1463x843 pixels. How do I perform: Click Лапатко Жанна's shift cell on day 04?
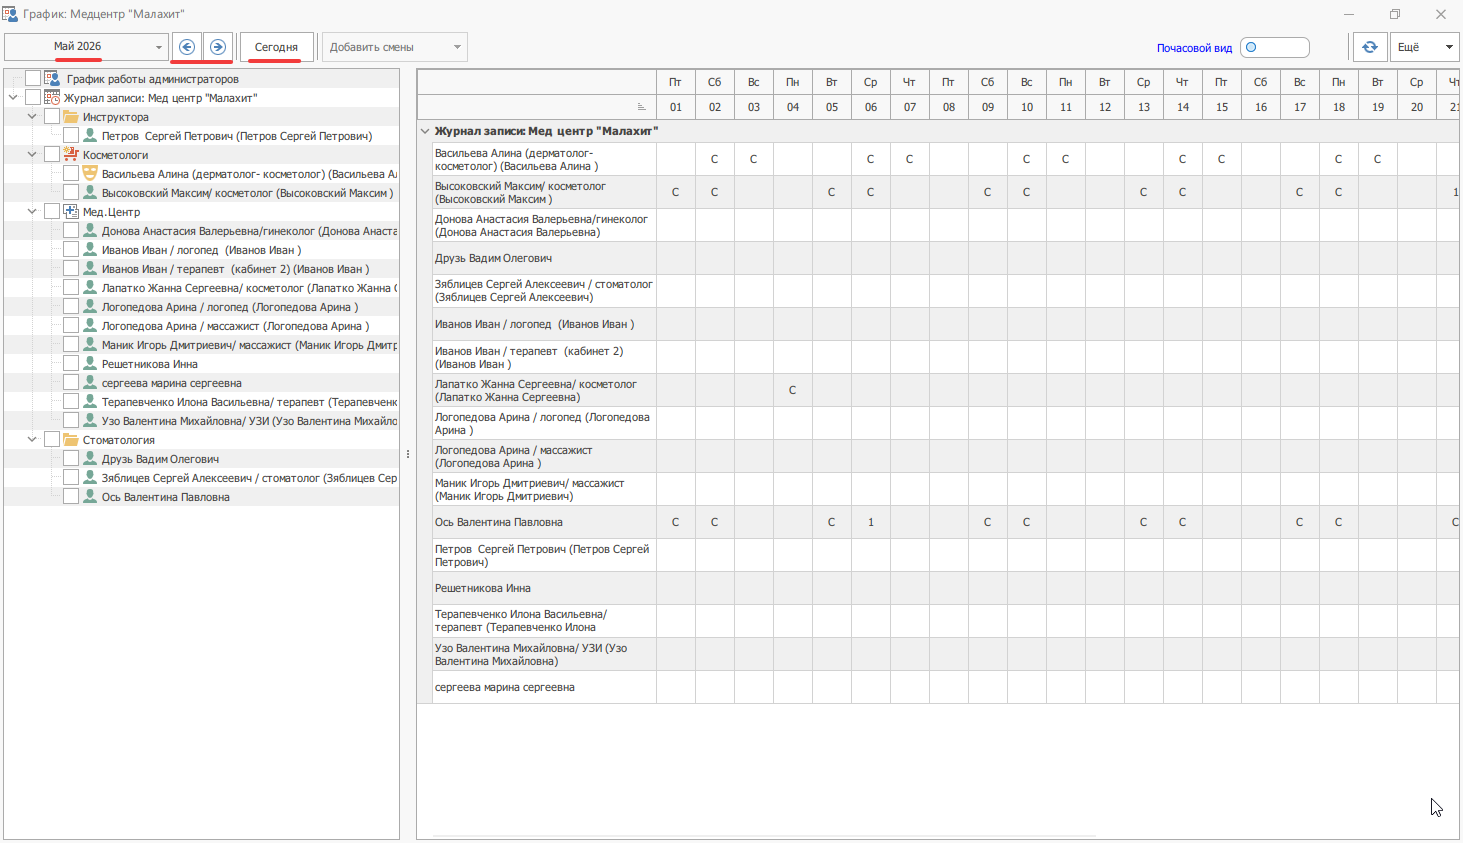(x=793, y=390)
